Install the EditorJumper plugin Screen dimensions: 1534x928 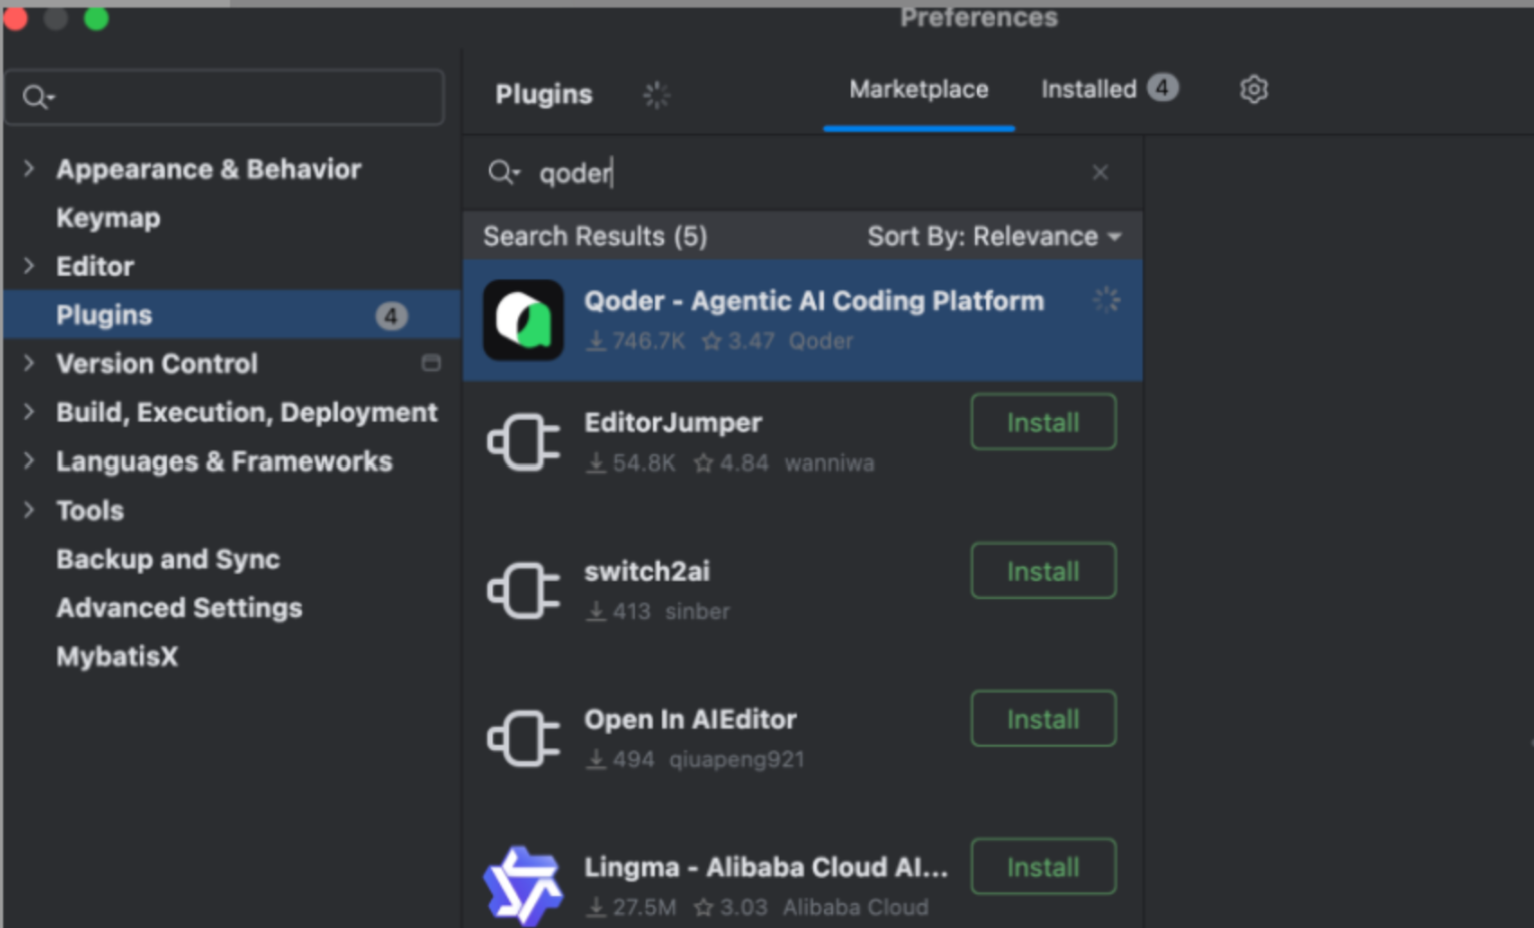1043,422
